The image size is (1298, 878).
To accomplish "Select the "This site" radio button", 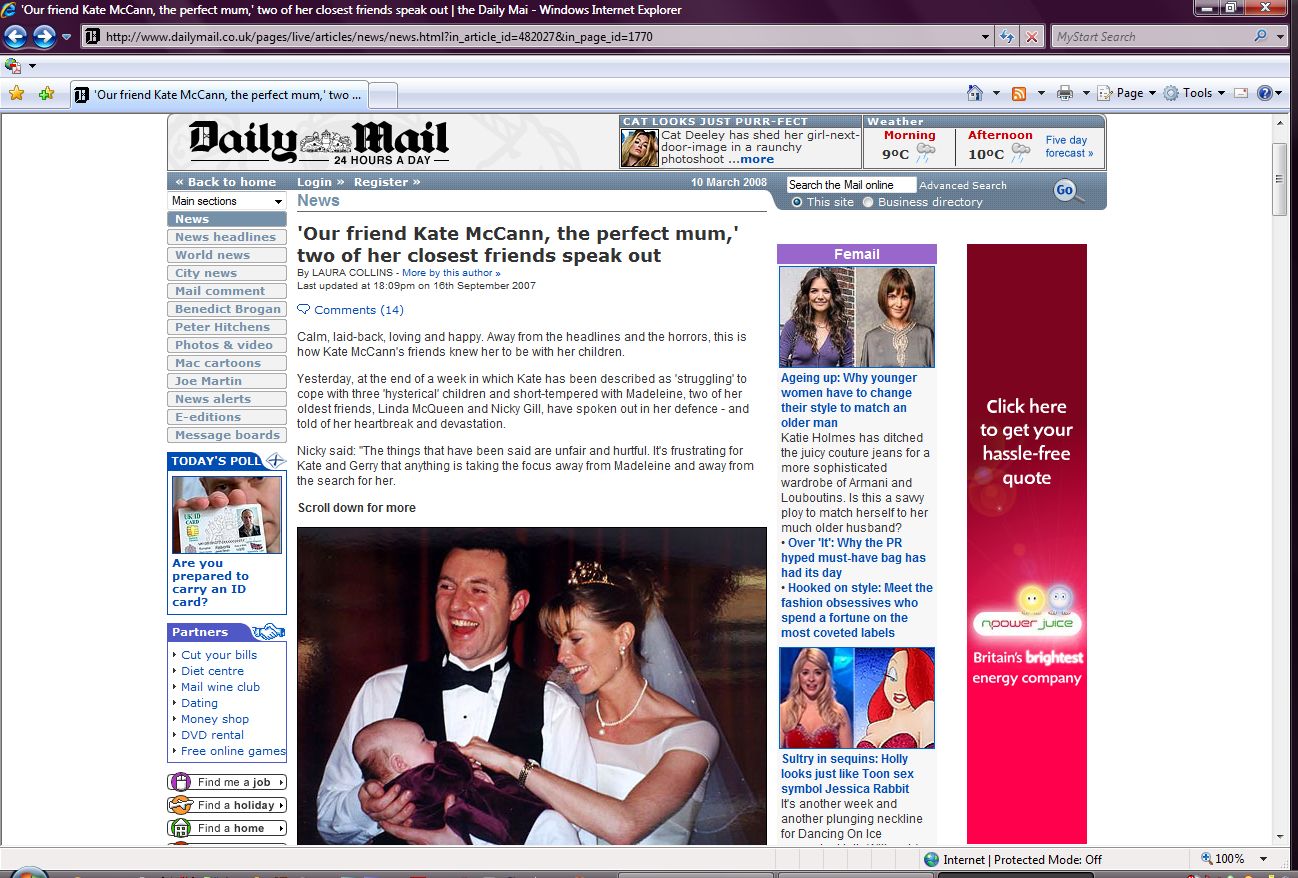I will [797, 202].
